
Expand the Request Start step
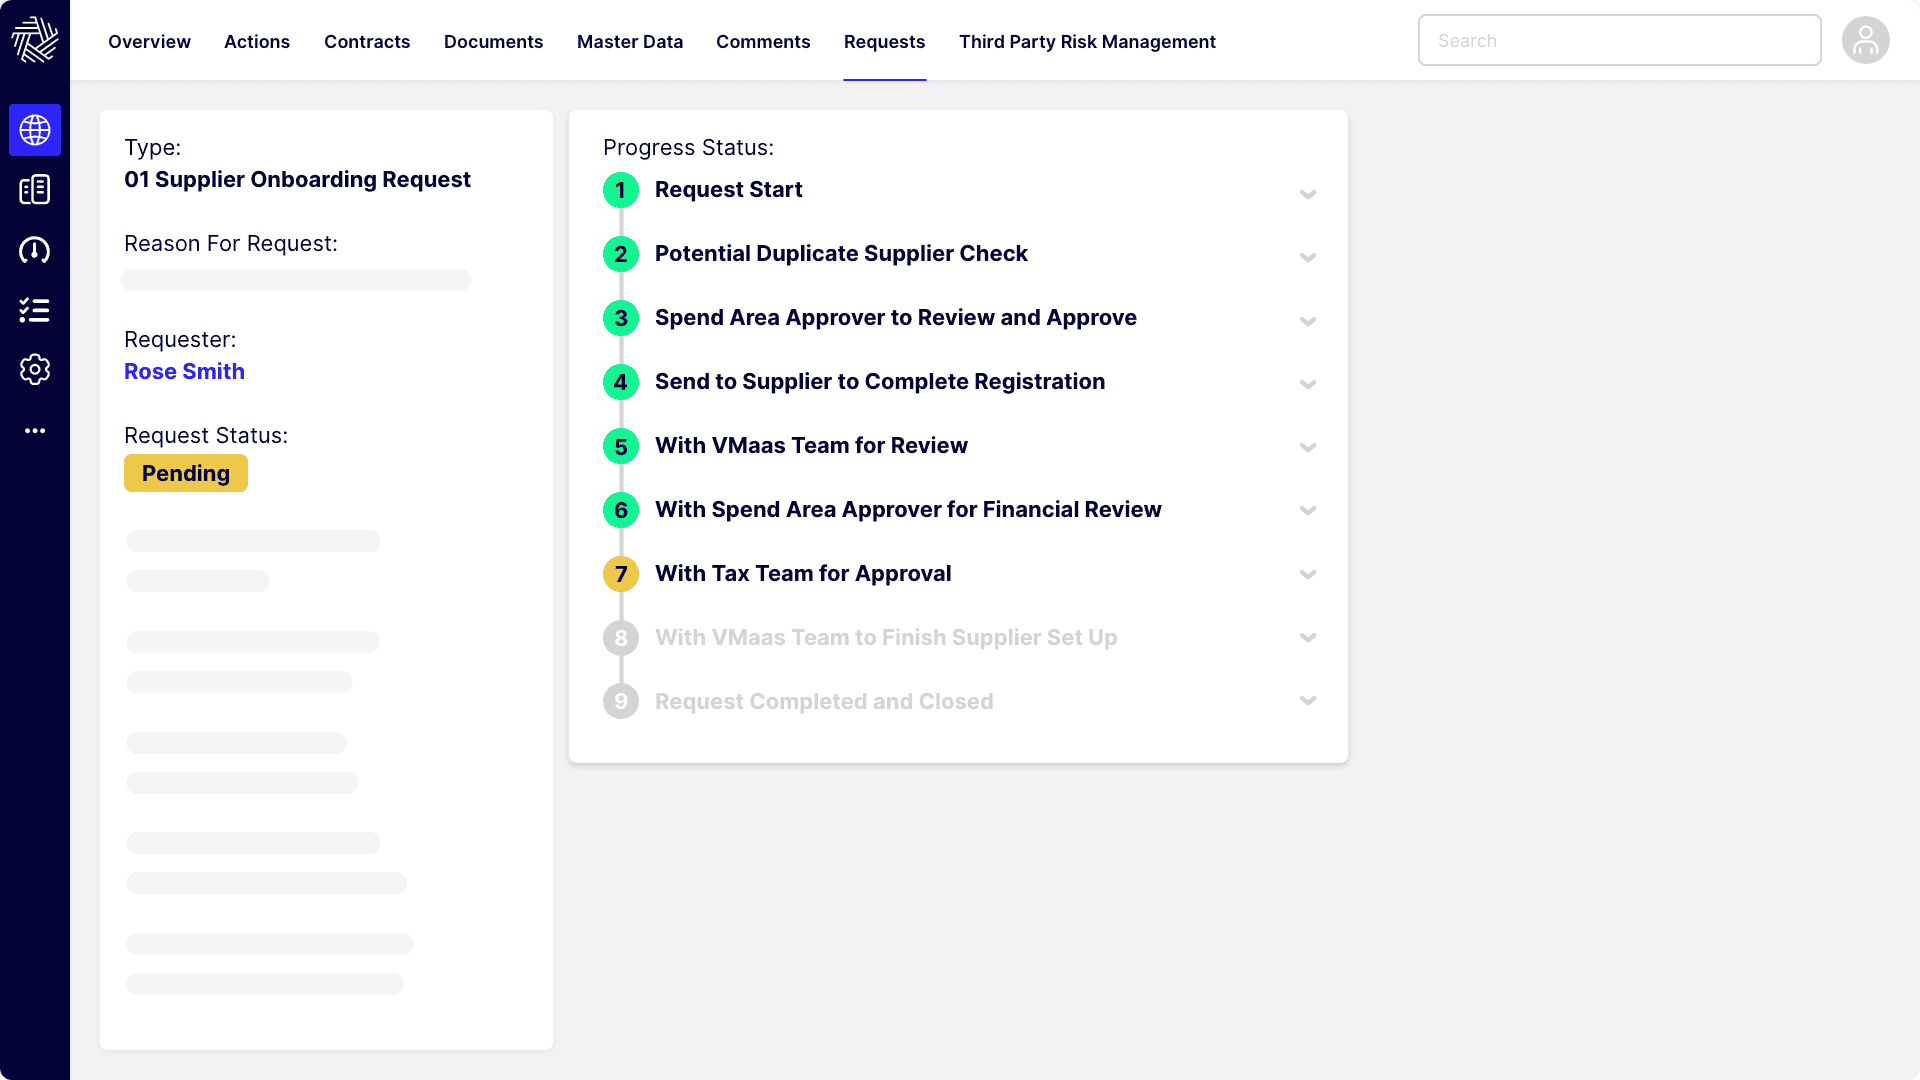pos(1307,193)
